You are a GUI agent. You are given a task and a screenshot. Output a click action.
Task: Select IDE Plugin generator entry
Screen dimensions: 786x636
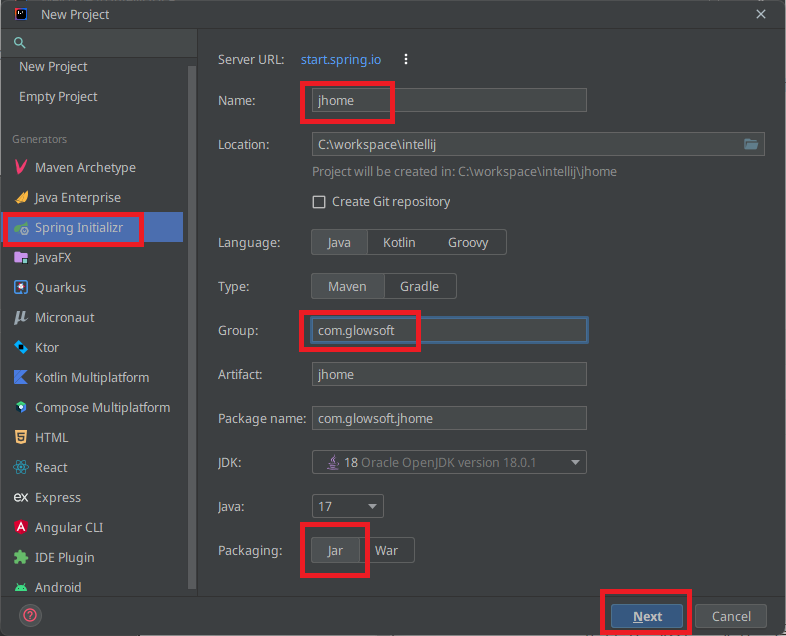[x=65, y=557]
